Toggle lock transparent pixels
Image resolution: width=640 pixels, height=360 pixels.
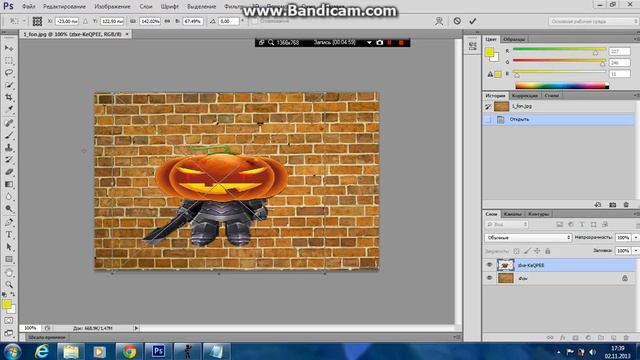[516, 251]
